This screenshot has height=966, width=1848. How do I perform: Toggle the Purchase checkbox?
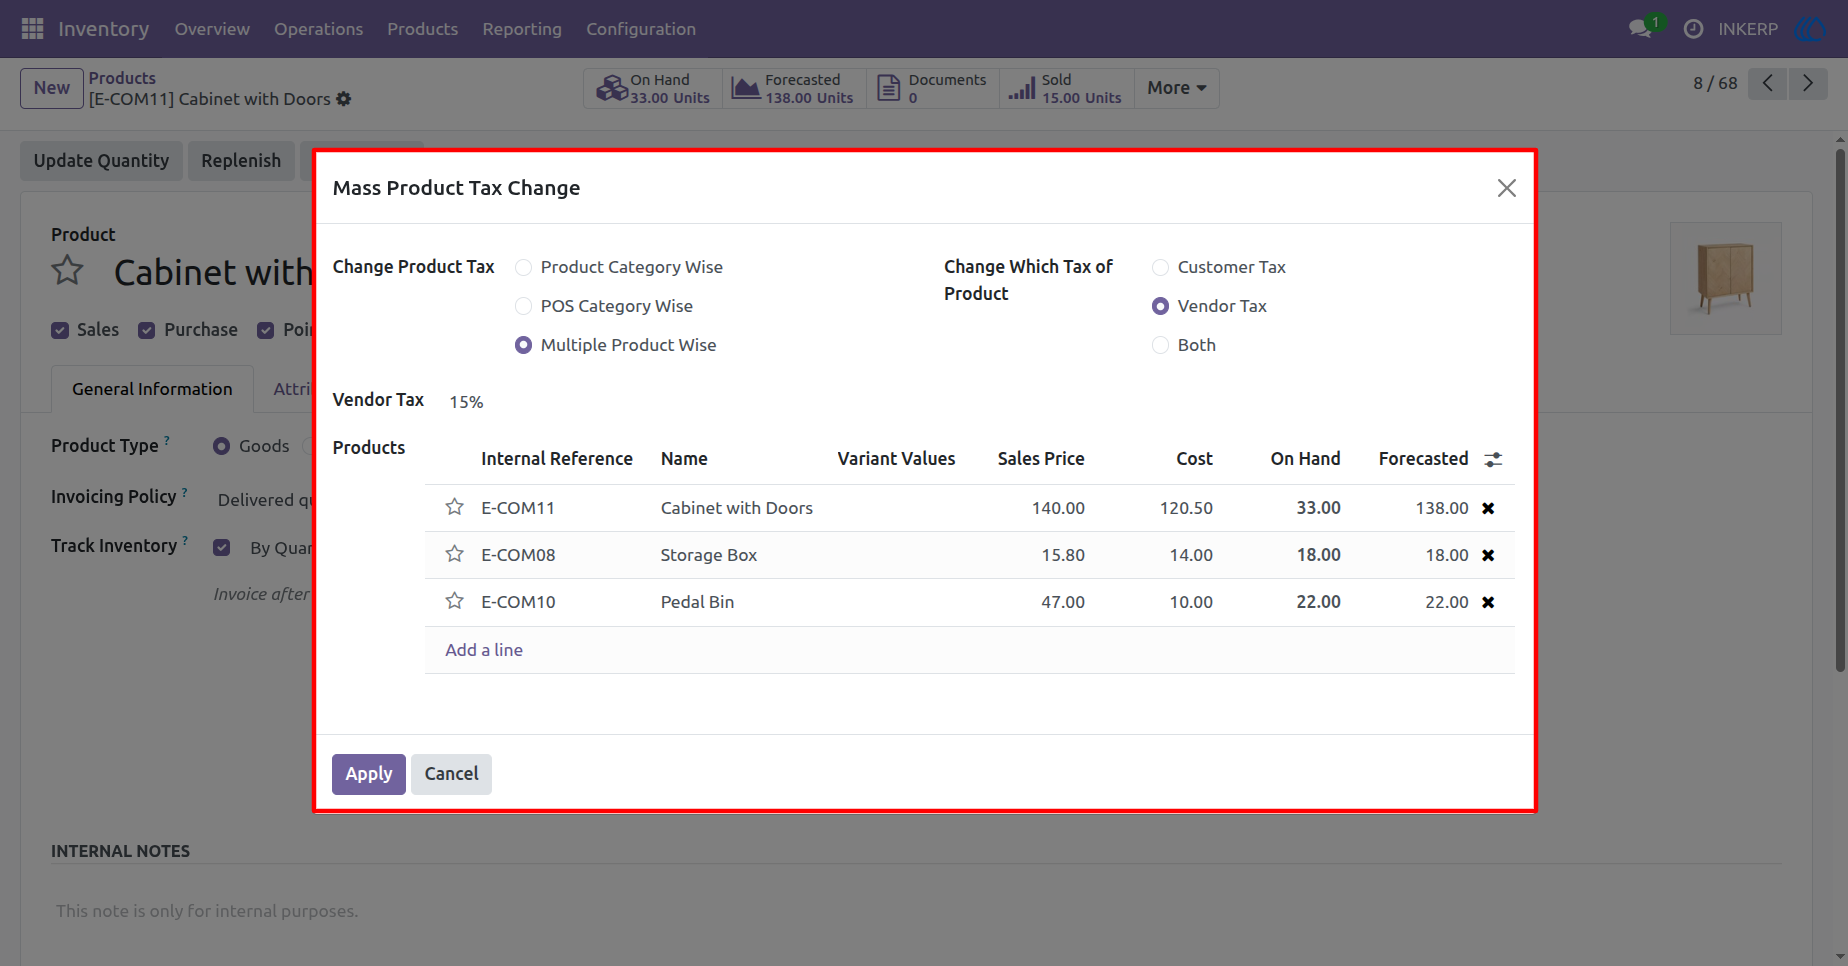coord(147,330)
